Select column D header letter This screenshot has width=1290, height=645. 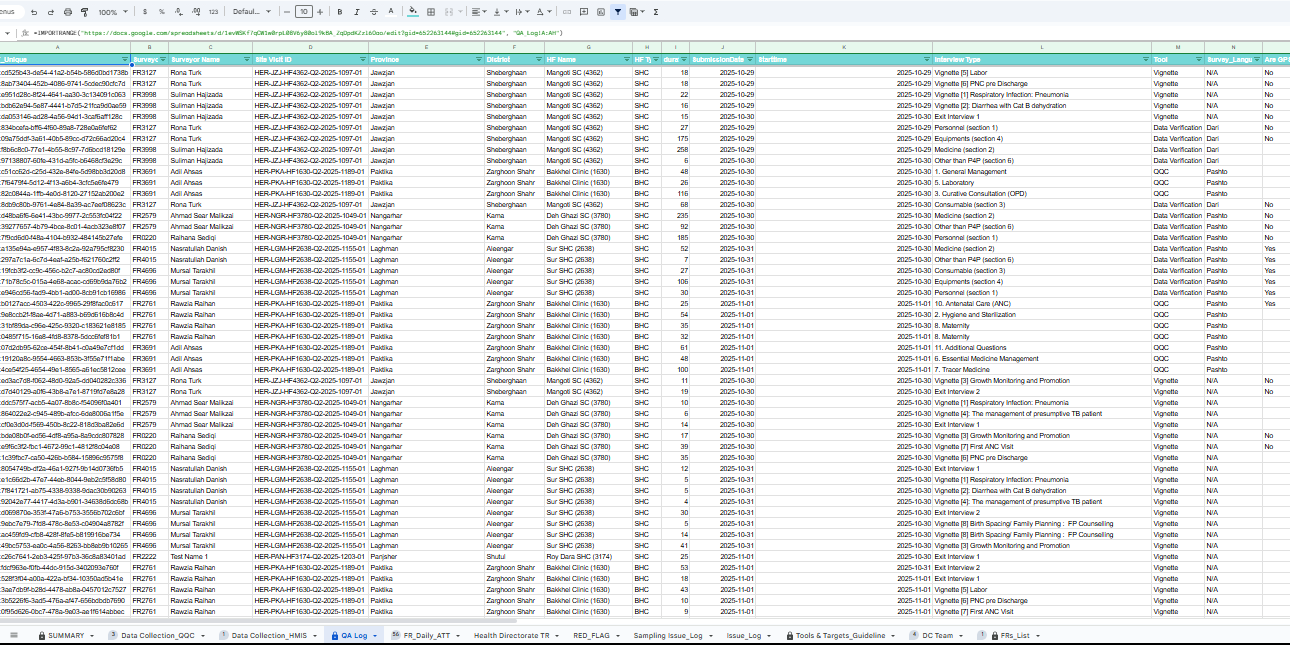coord(310,47)
